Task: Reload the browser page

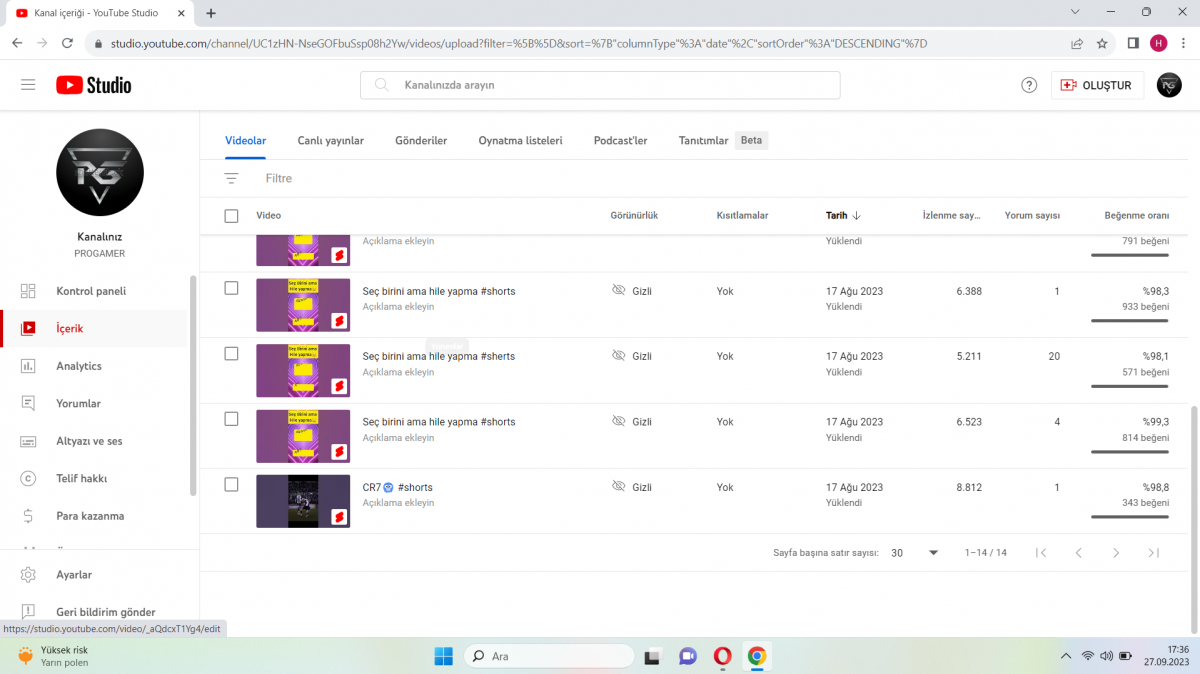Action: point(67,44)
